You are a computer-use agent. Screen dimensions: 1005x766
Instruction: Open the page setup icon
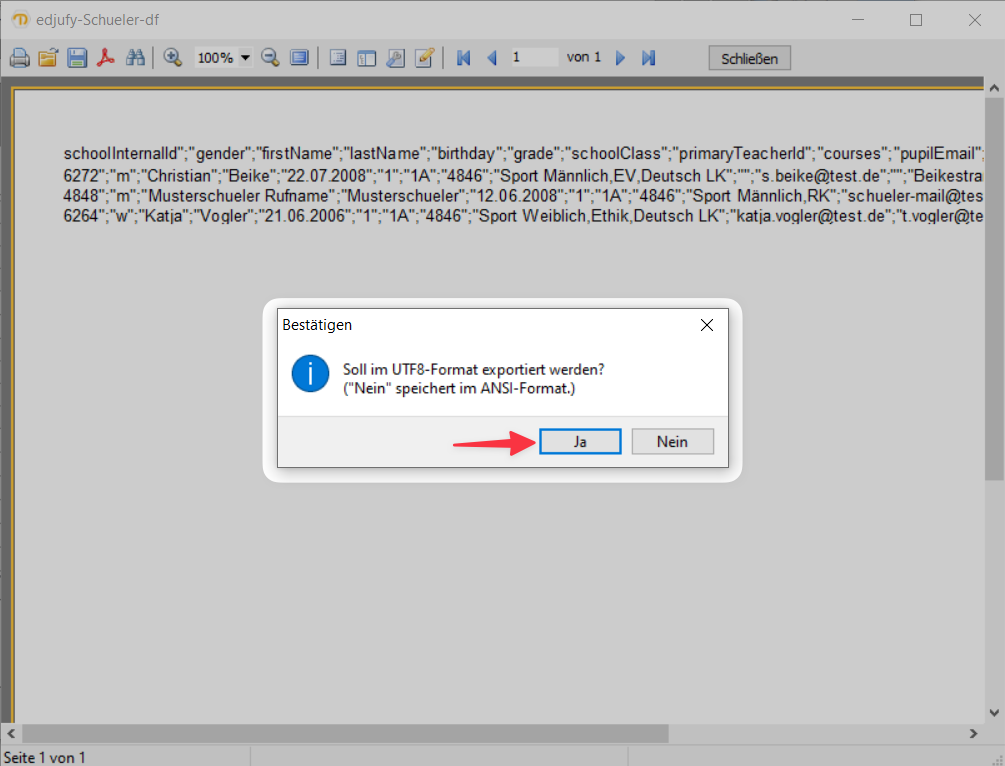pos(337,57)
